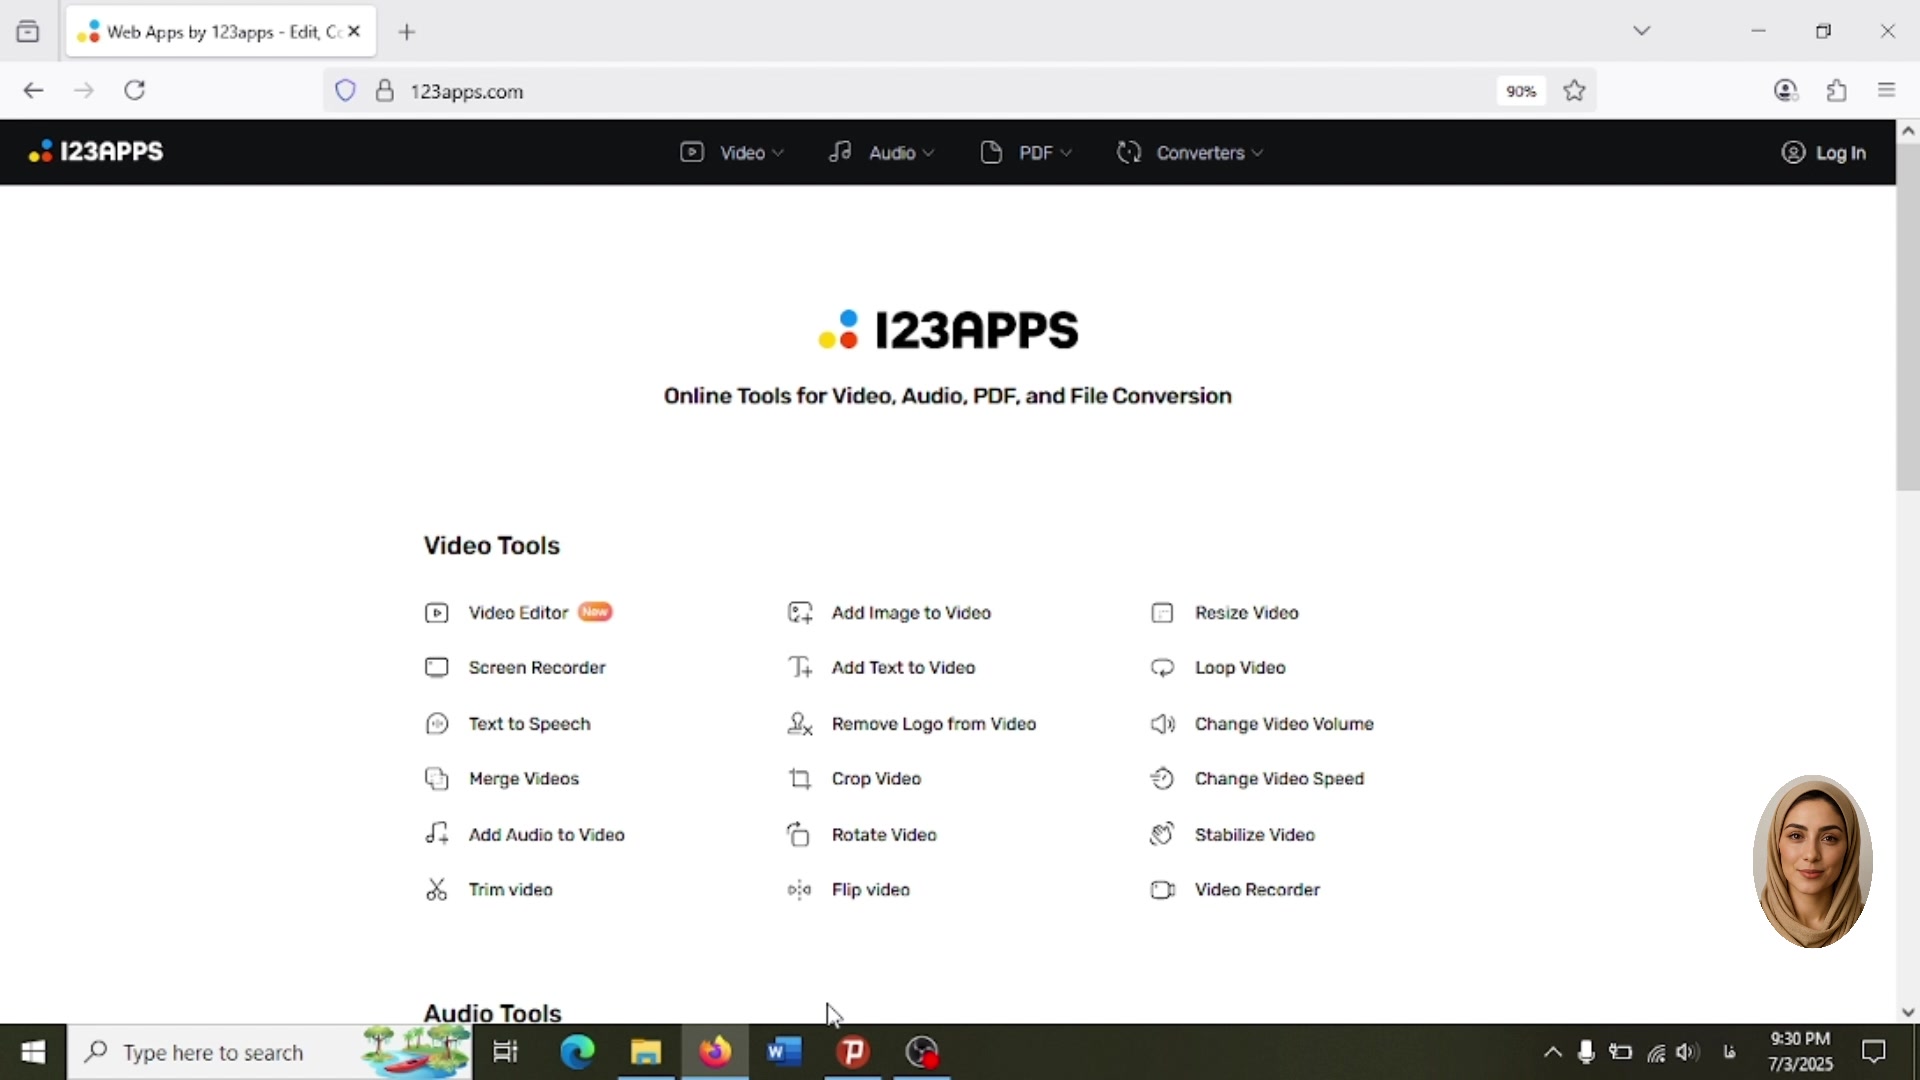
Task: Open the Screen Recorder link
Action: point(537,668)
